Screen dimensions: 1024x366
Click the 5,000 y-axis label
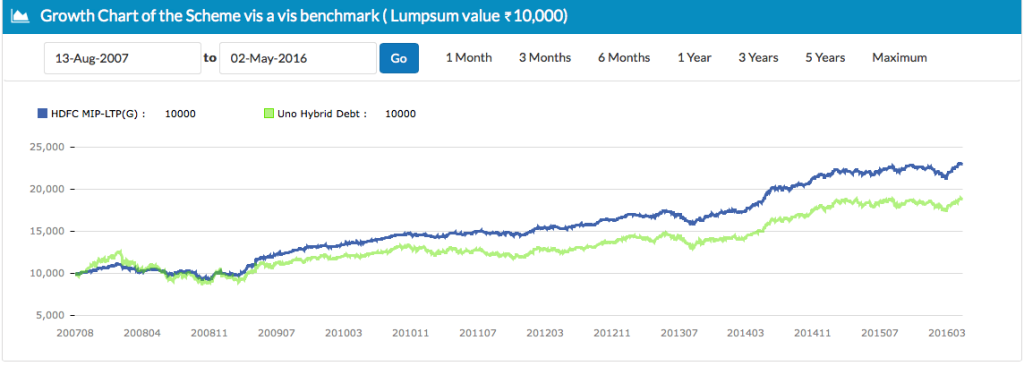point(50,315)
